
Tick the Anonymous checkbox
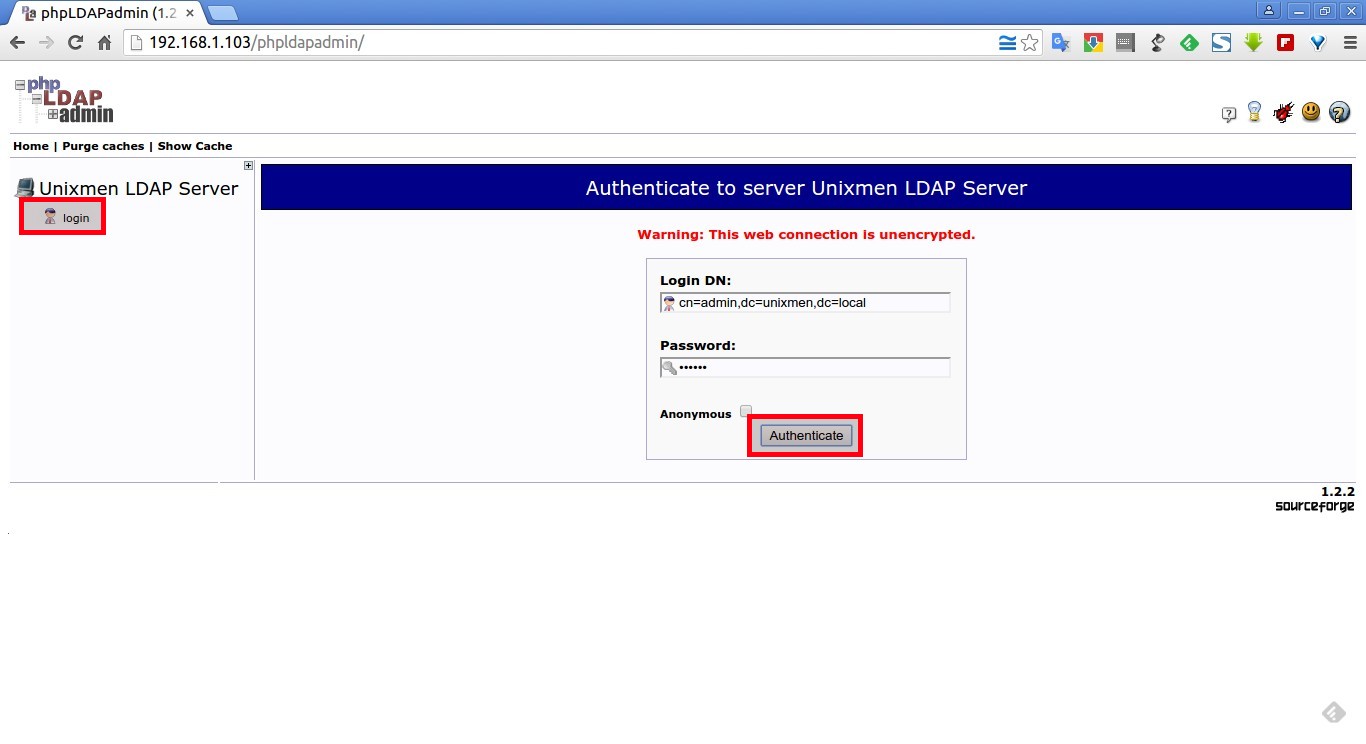tap(746, 411)
